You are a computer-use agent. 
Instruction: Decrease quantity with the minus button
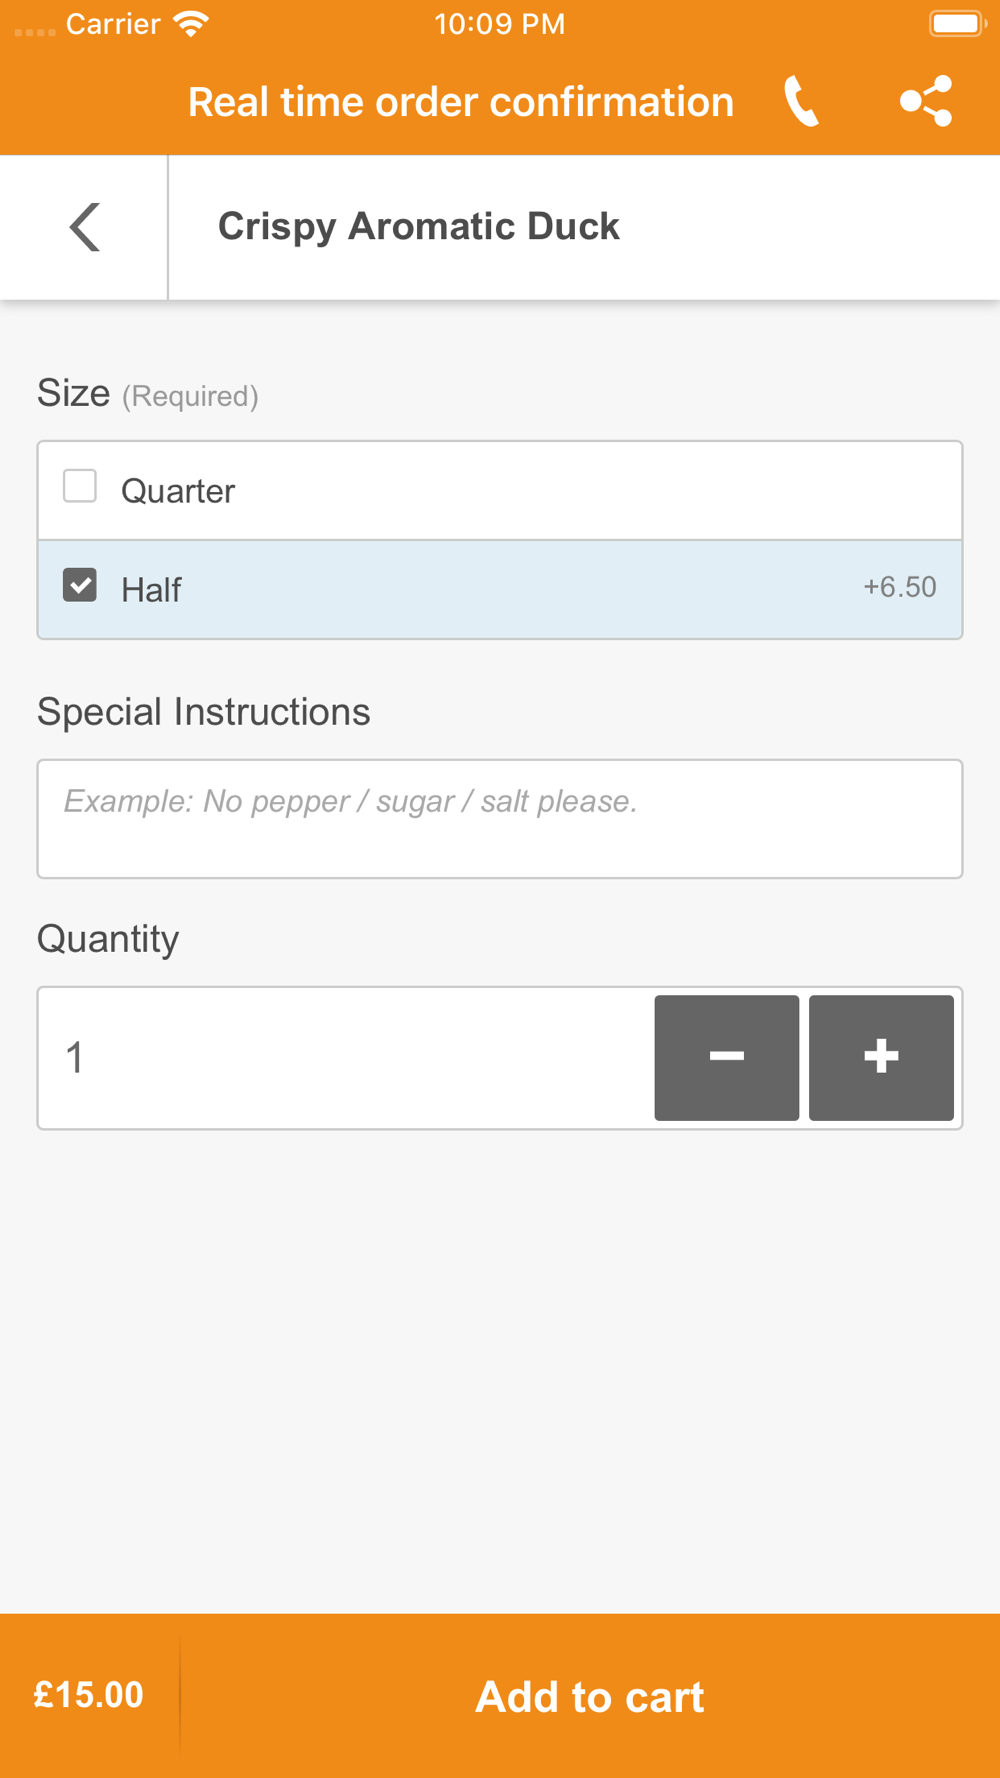(x=727, y=1057)
